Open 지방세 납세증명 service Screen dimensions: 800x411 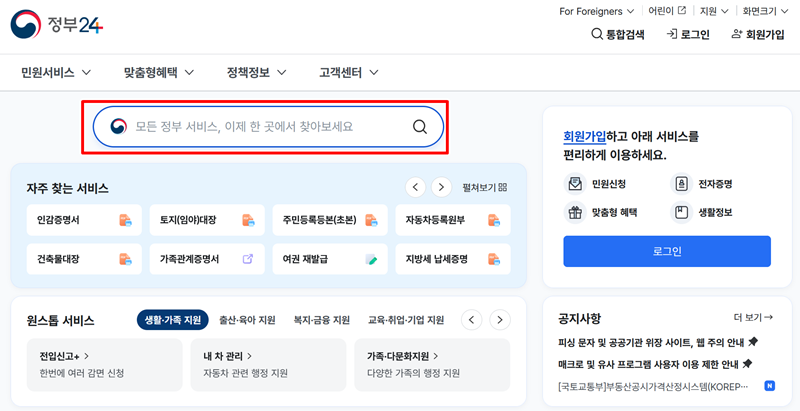tap(453, 259)
